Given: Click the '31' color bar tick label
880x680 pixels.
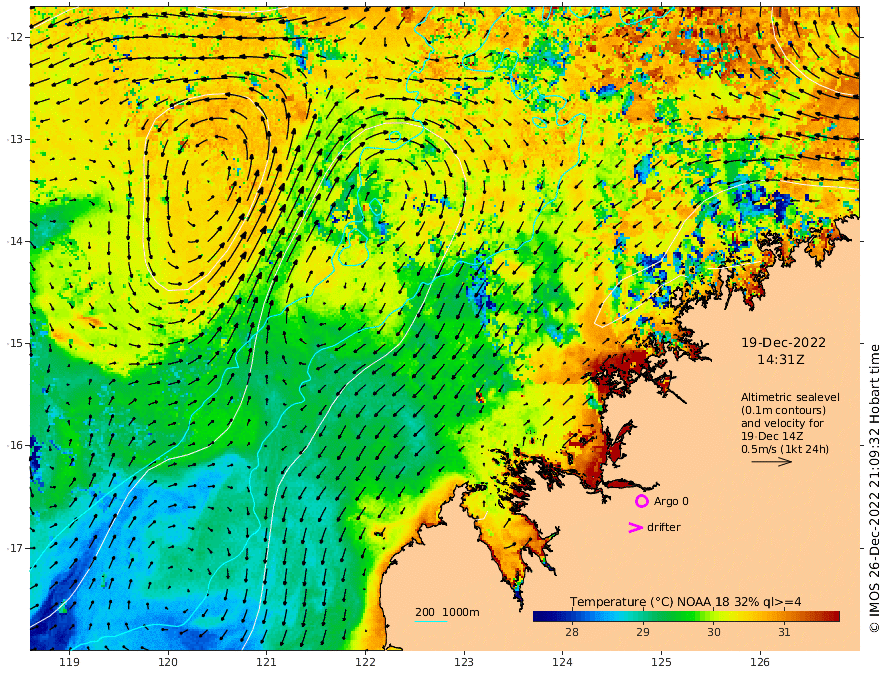Looking at the screenshot, I should (784, 632).
